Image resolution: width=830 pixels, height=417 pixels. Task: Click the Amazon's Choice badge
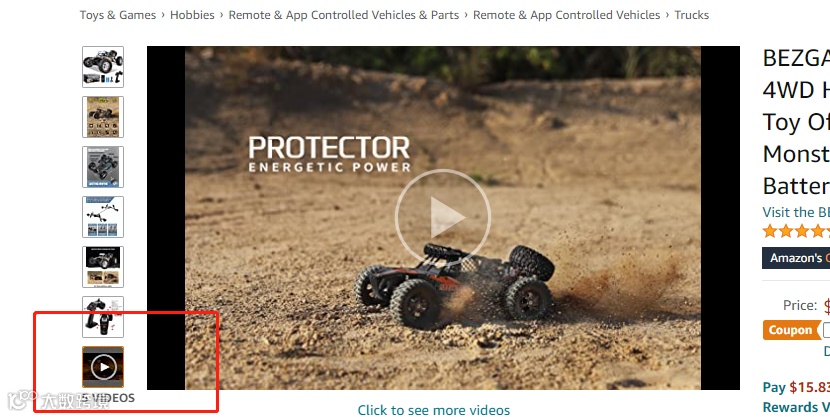coord(796,258)
